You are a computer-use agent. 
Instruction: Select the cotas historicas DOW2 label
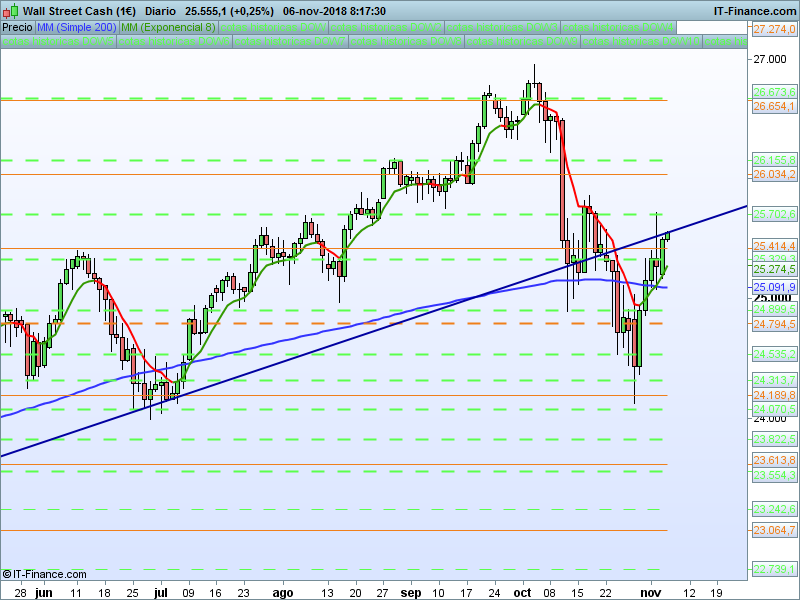pos(386,28)
